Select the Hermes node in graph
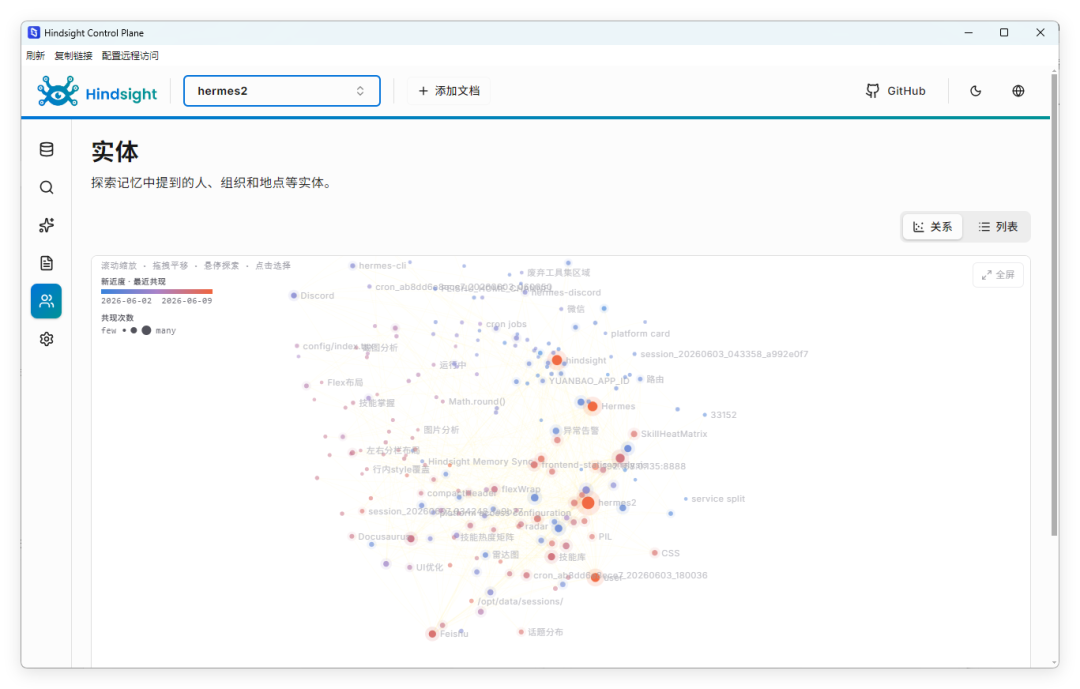The image size is (1080, 689). tap(592, 407)
